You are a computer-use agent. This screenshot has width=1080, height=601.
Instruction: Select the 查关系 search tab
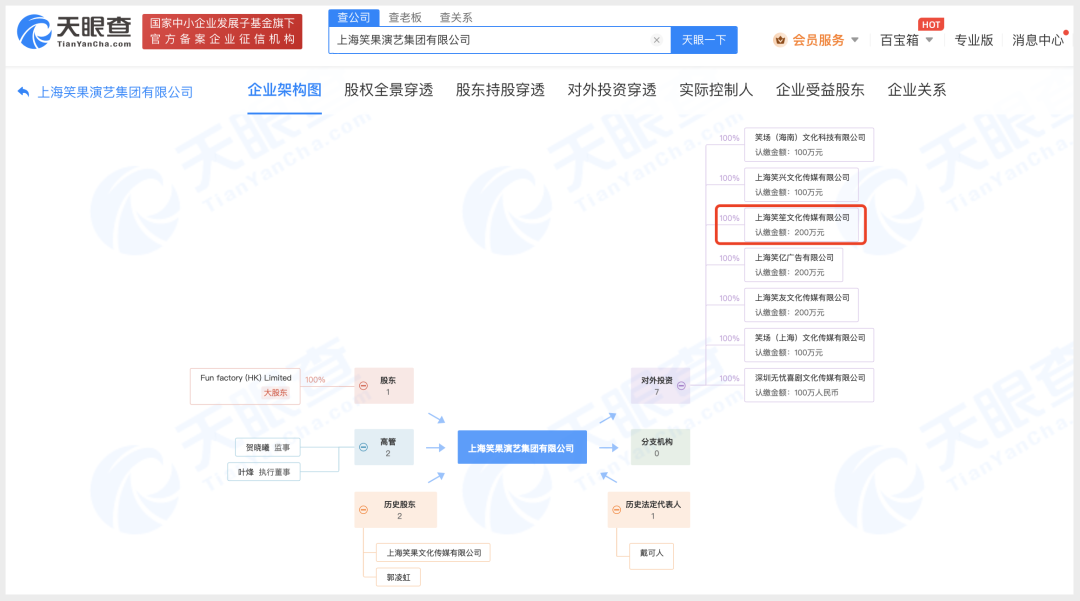[456, 17]
